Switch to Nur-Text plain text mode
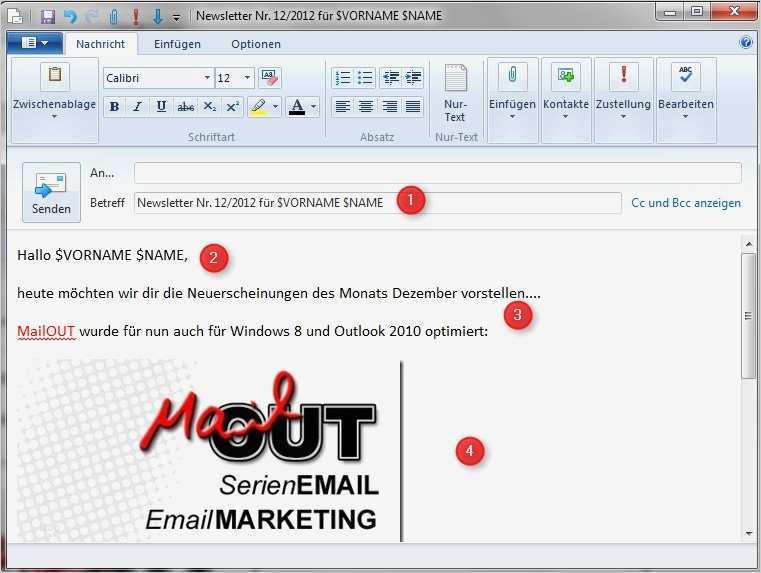 click(x=455, y=93)
